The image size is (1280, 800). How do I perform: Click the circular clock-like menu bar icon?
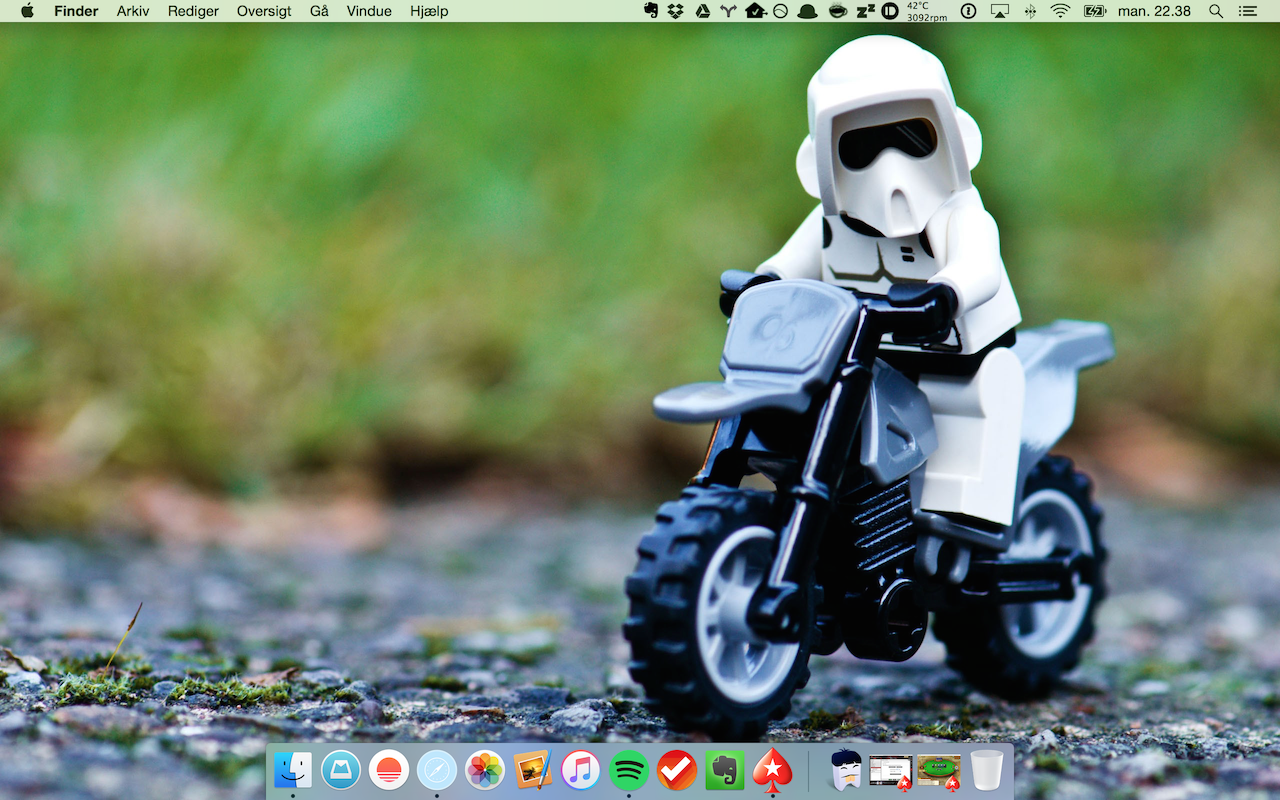(x=781, y=11)
